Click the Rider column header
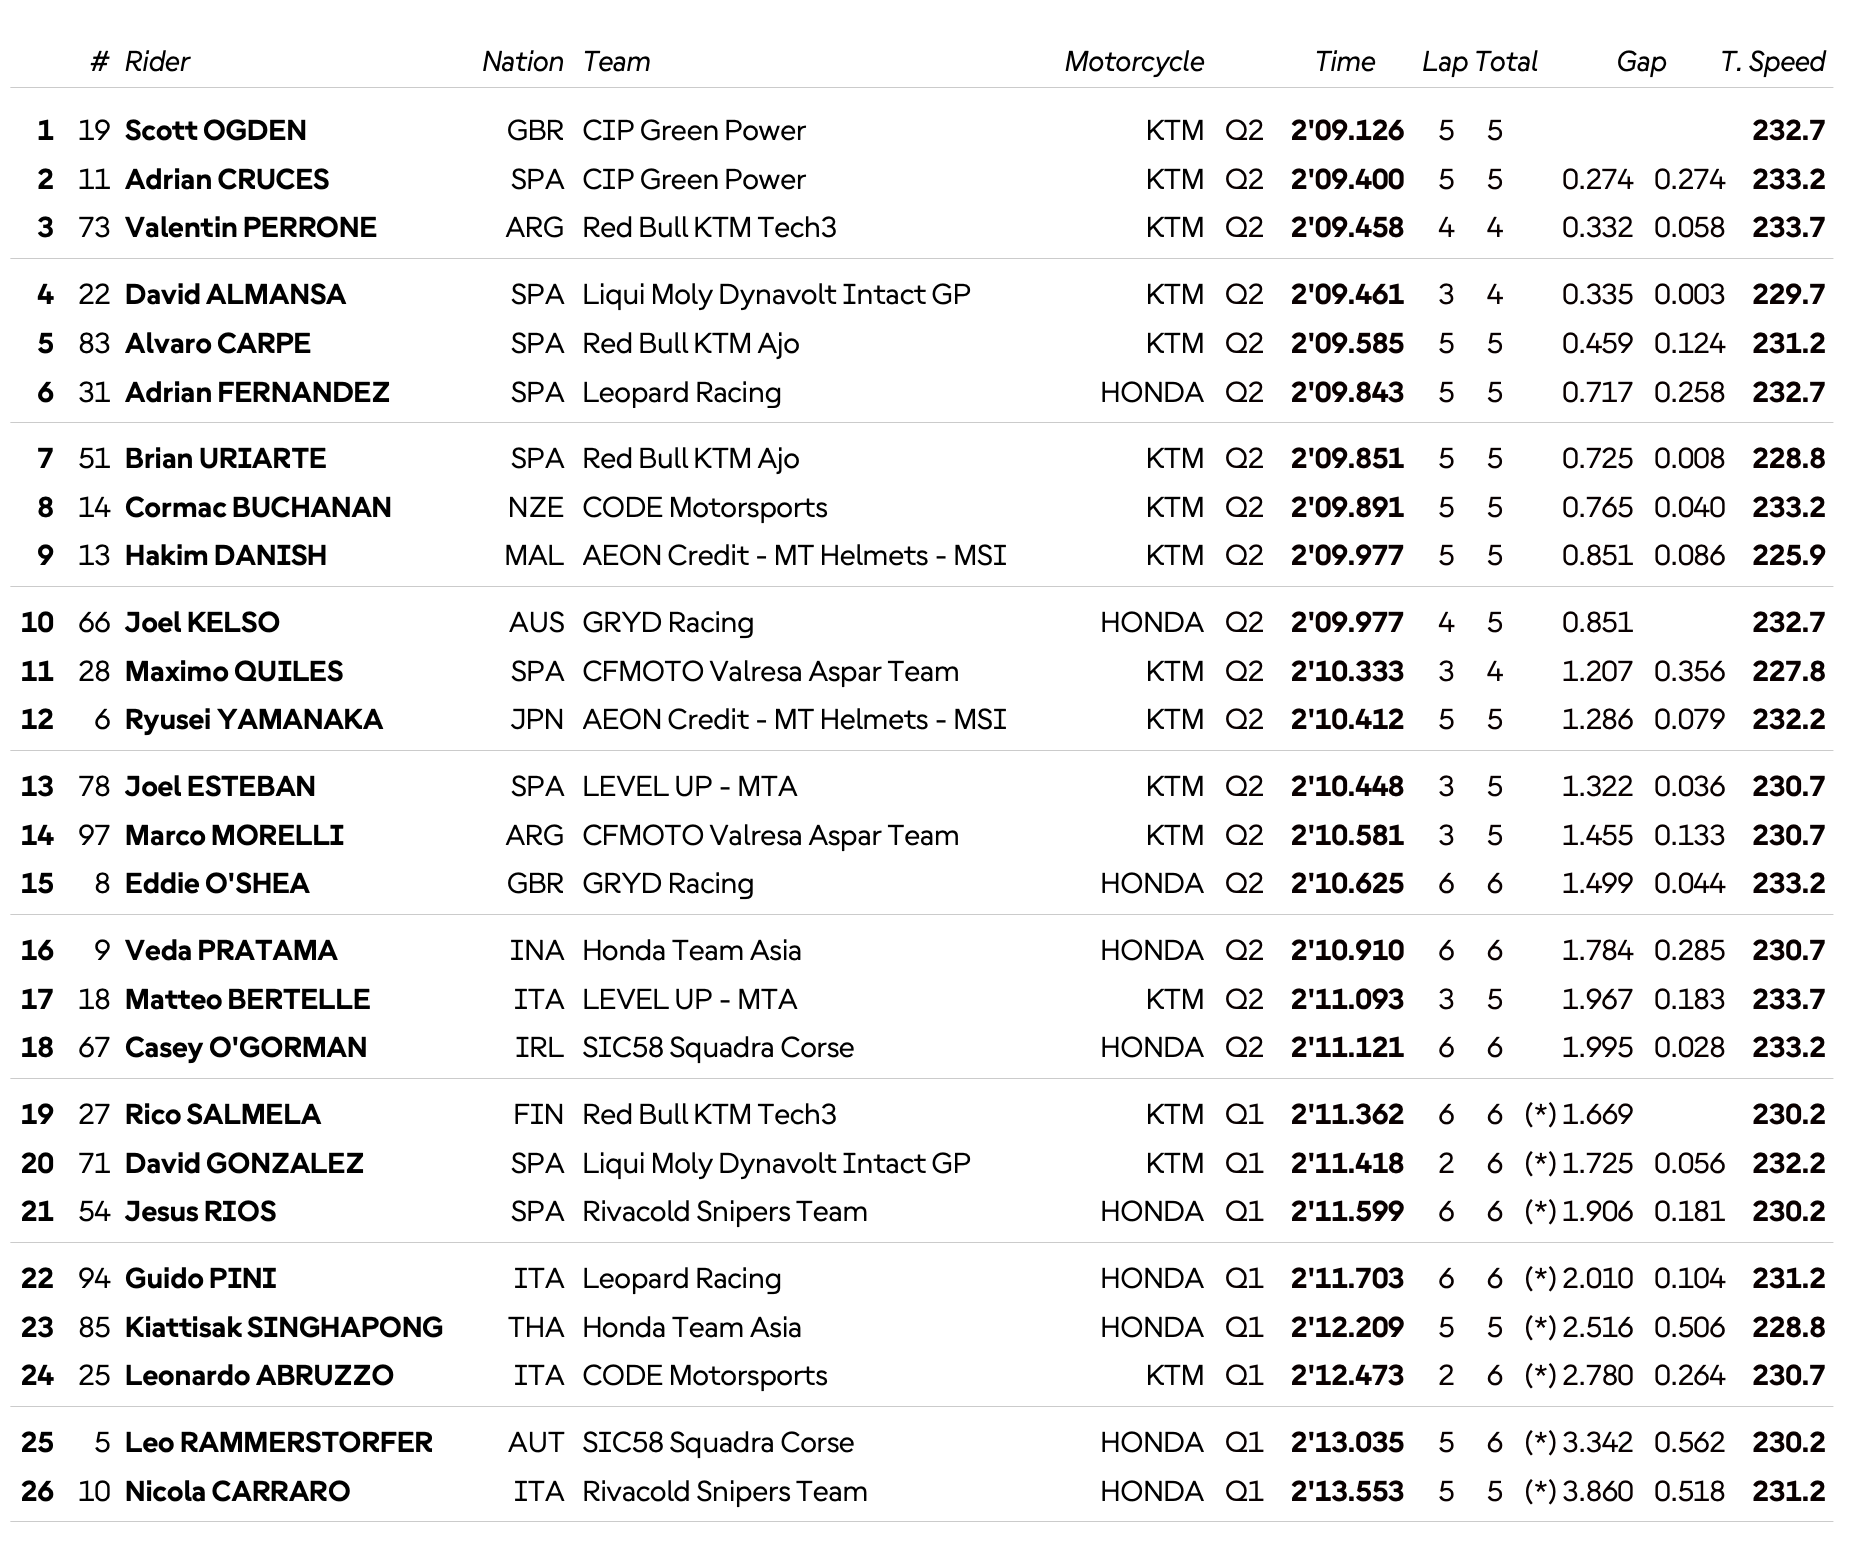1876x1552 pixels. (157, 62)
